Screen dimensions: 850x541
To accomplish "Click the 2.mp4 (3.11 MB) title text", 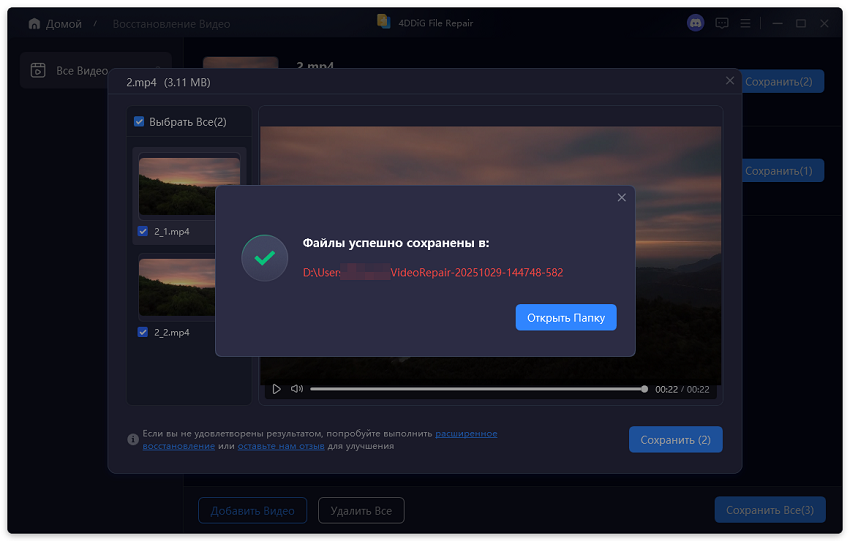I will [168, 82].
